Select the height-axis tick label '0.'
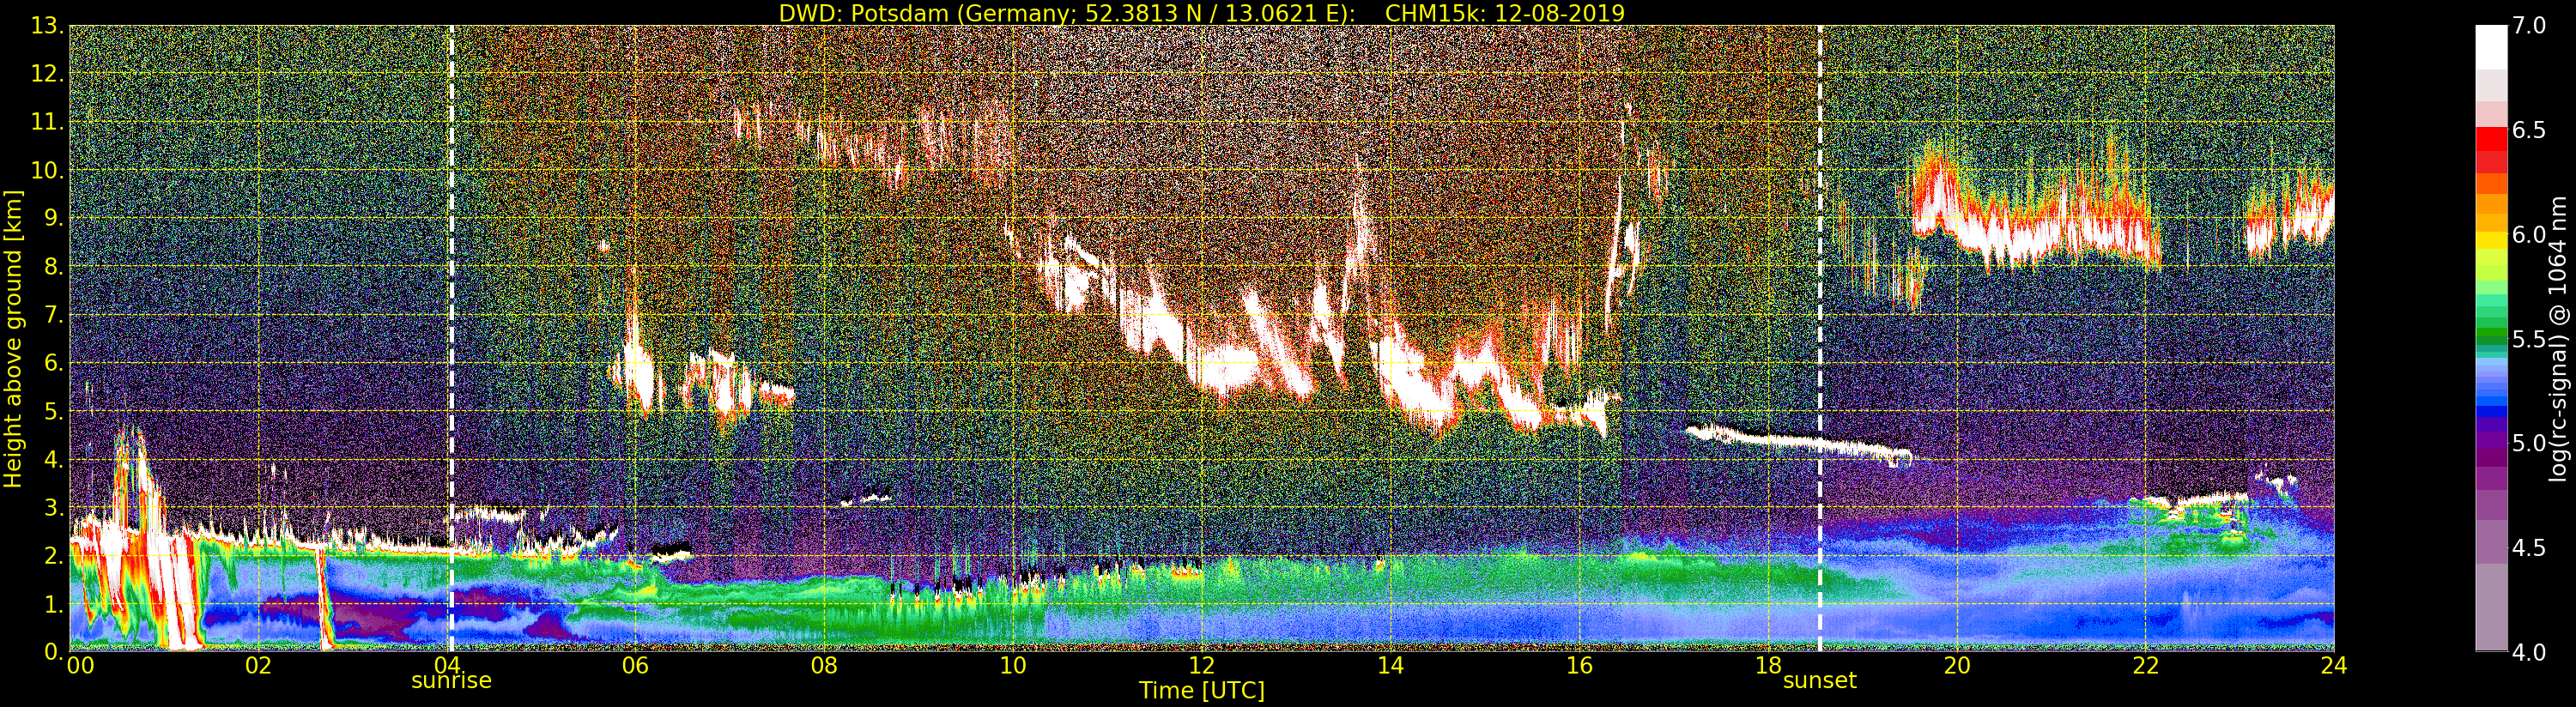Viewport: 2576px width, 707px height. click(54, 651)
